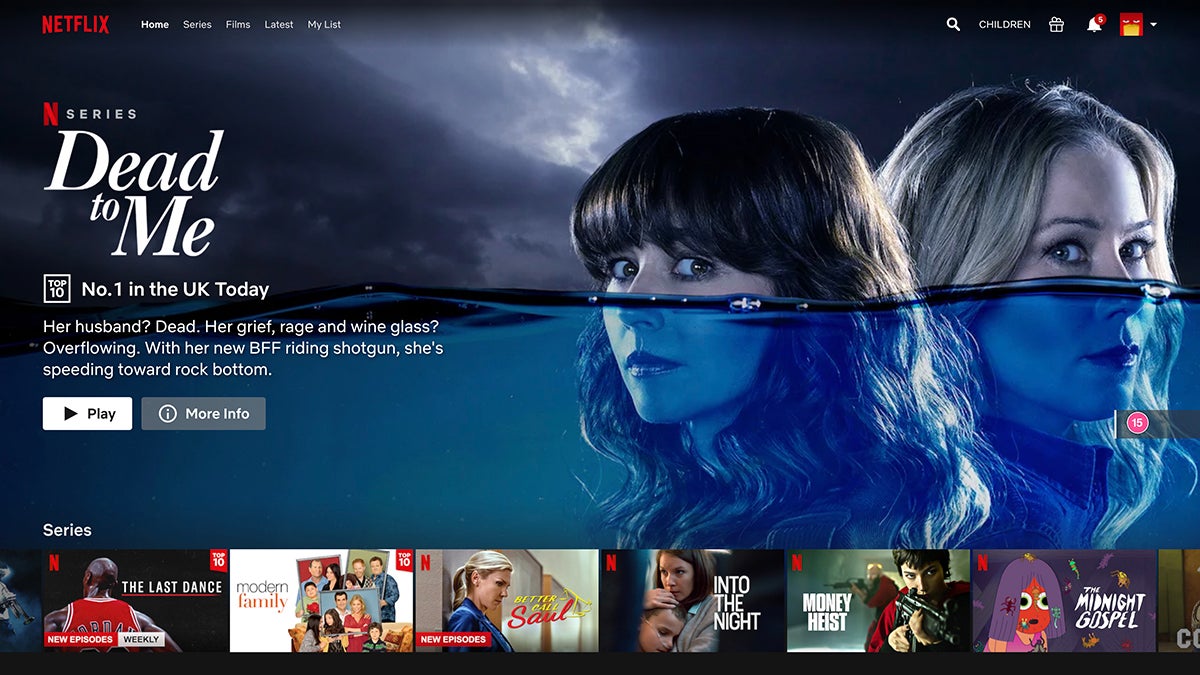Click the age rating 15 badge
1200x675 pixels.
[1136, 423]
